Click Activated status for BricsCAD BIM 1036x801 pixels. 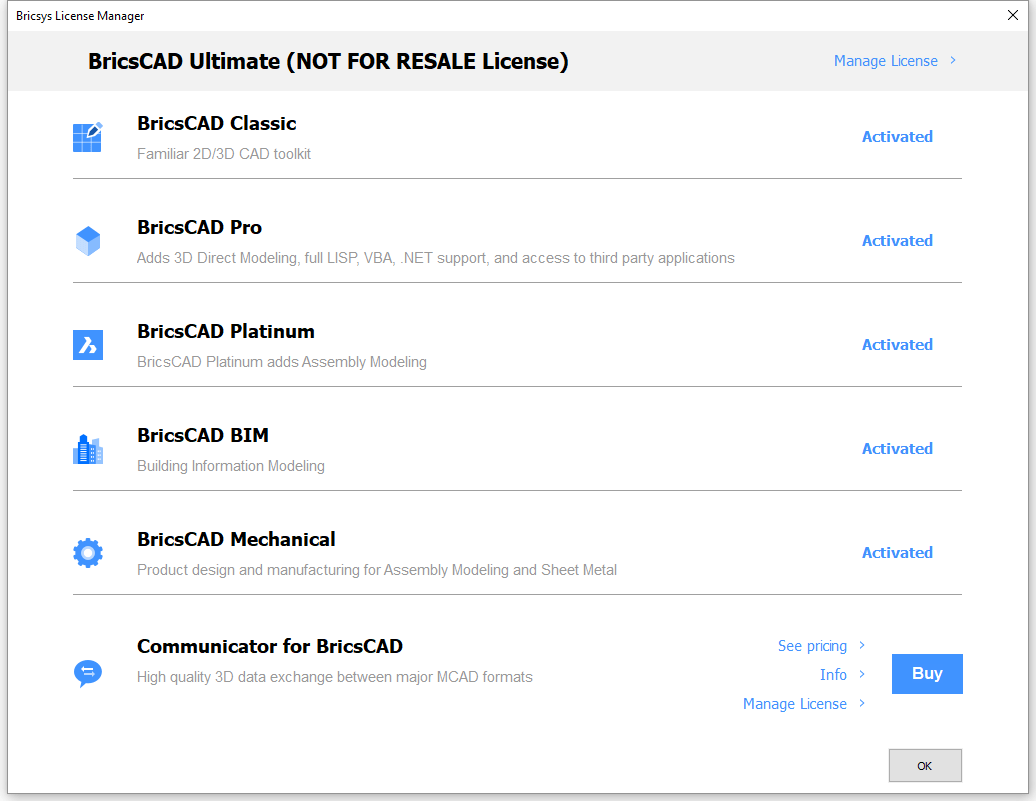tap(897, 449)
